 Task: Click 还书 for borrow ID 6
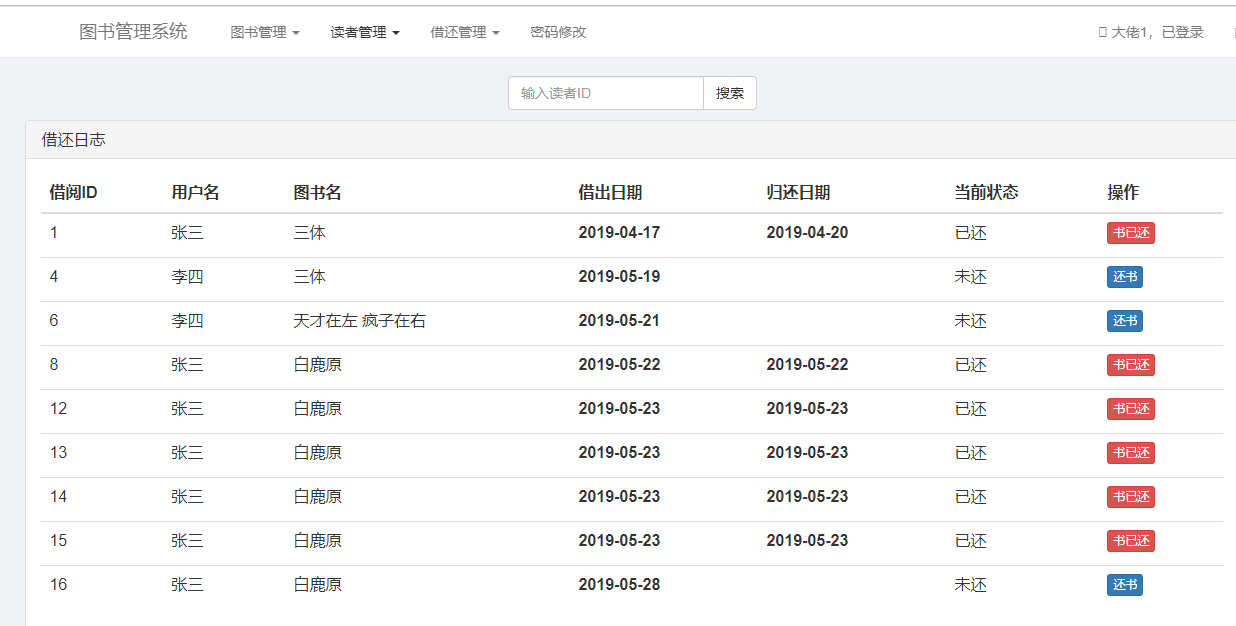tap(1124, 321)
